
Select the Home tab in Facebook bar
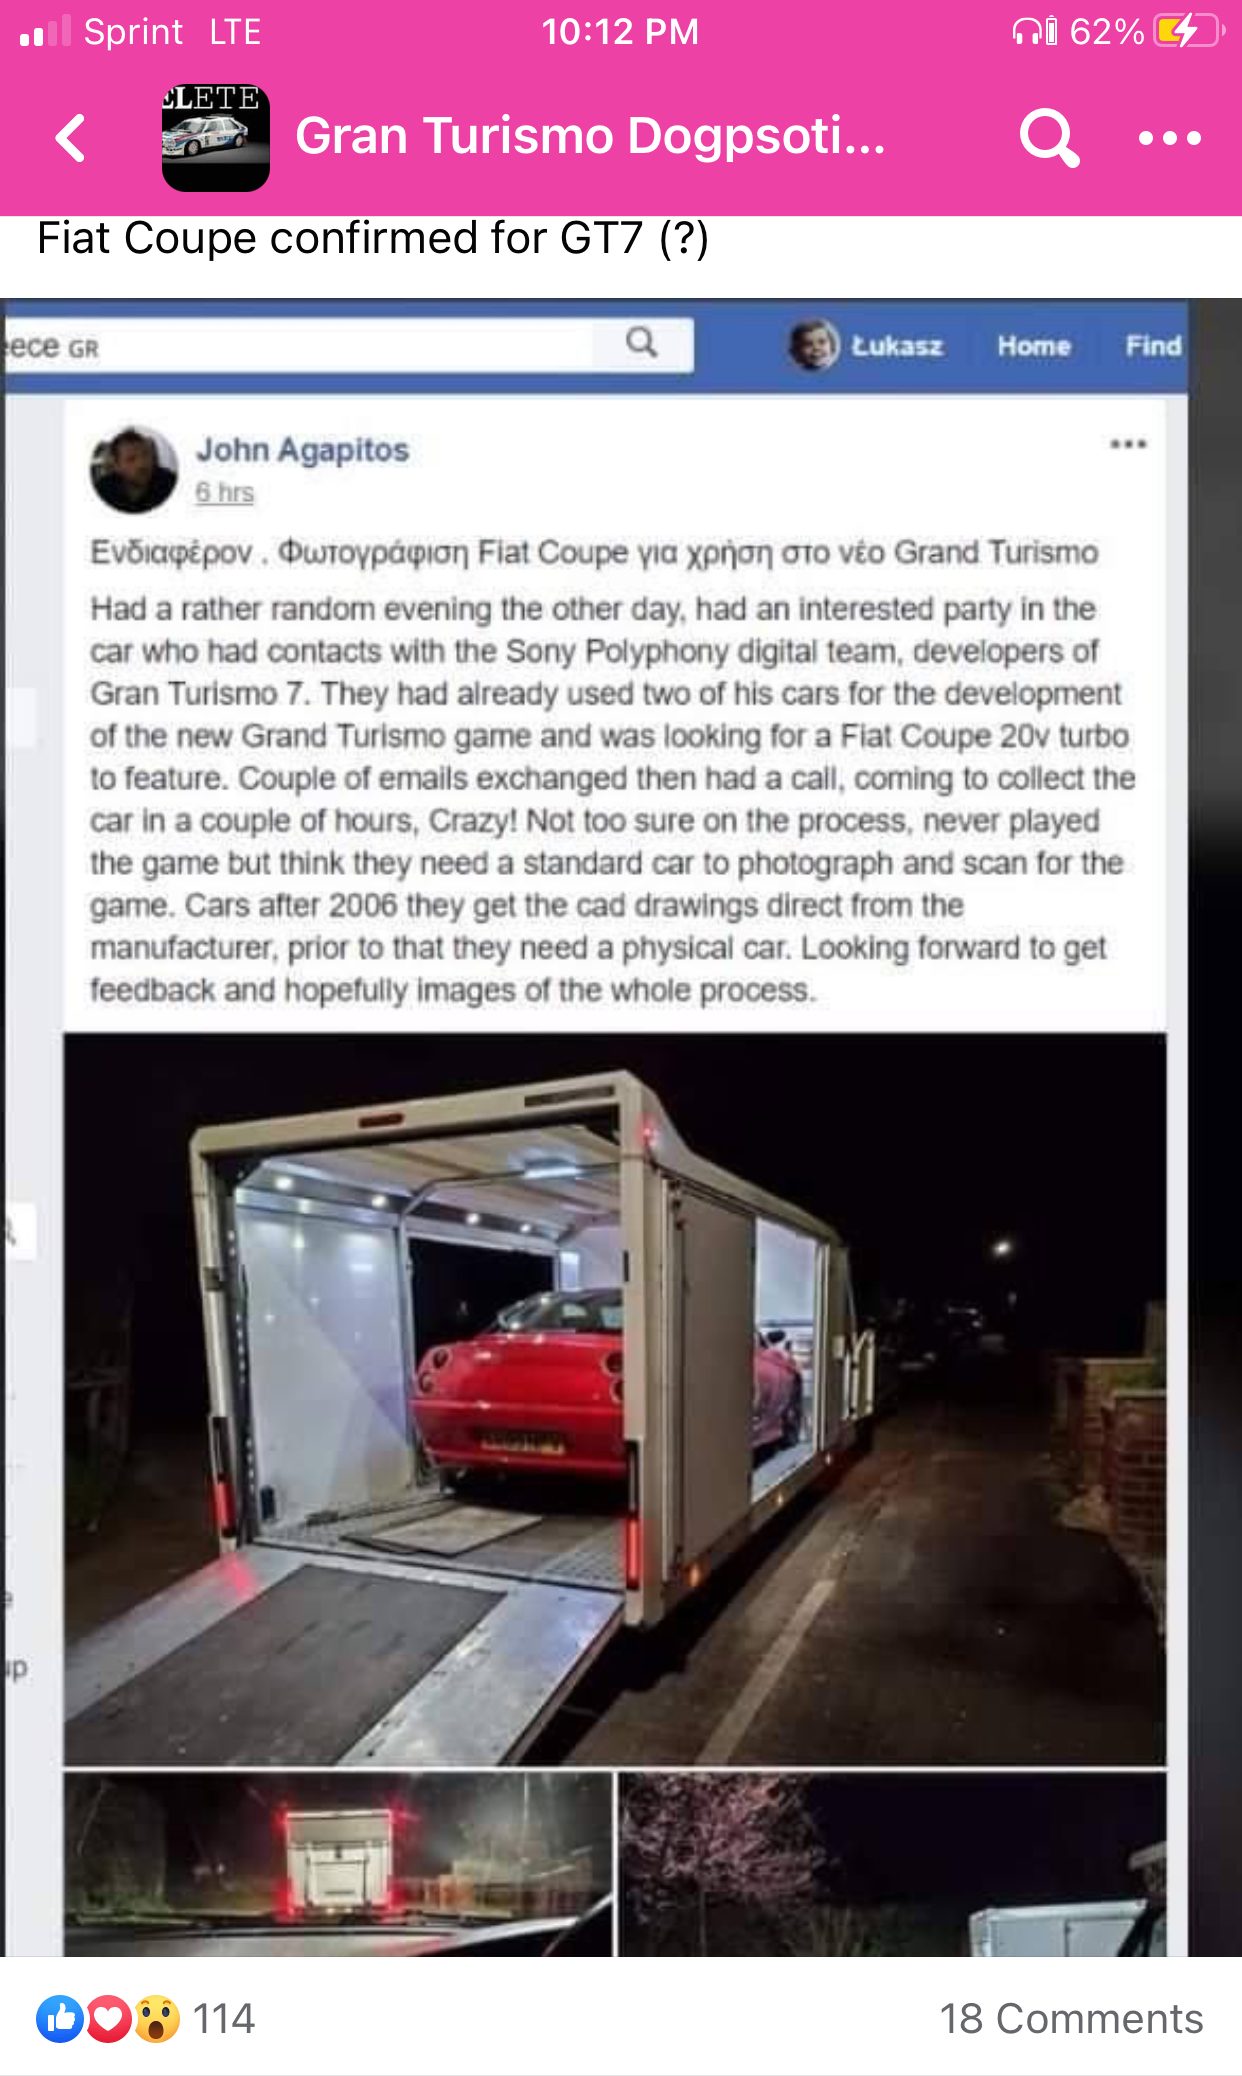(1034, 346)
